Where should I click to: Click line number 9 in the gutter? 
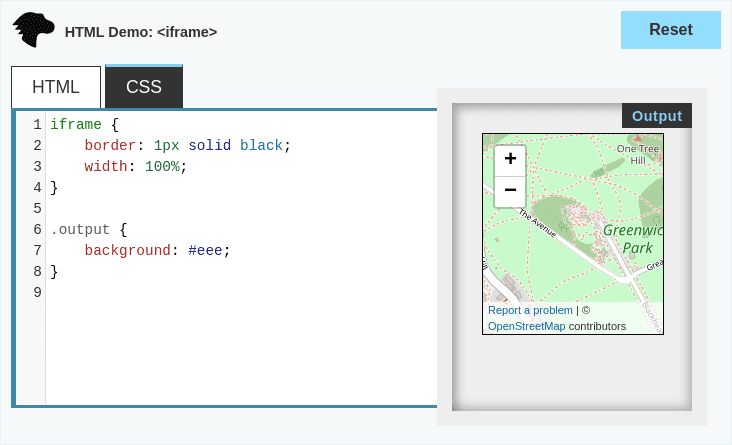pyautogui.click(x=37, y=293)
